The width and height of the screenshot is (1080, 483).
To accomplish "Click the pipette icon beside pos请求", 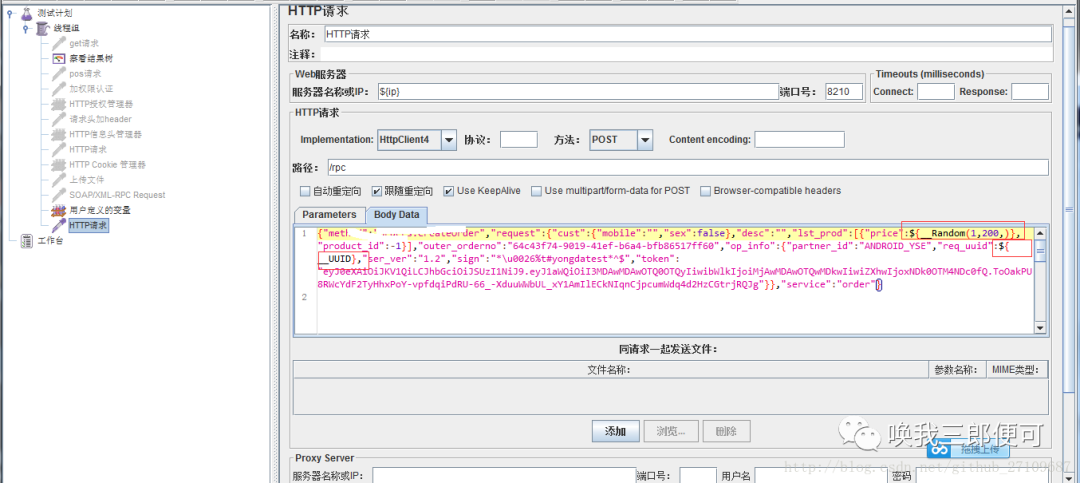I will click(59, 74).
